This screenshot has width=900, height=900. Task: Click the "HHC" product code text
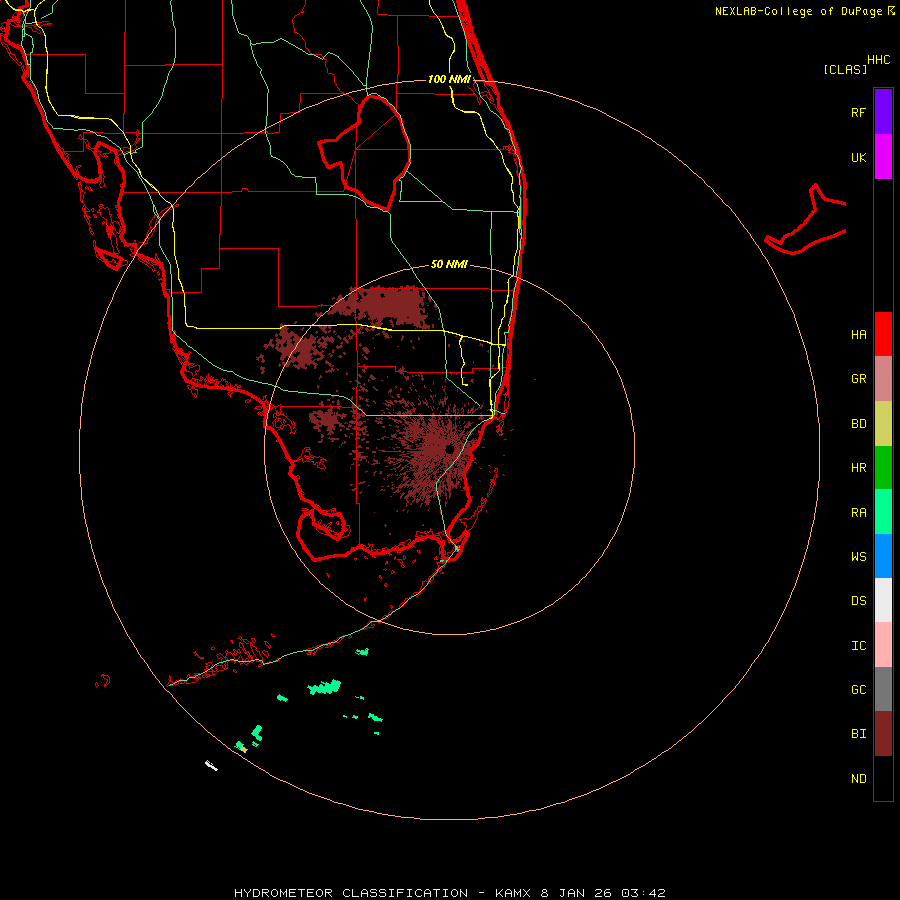(x=878, y=60)
